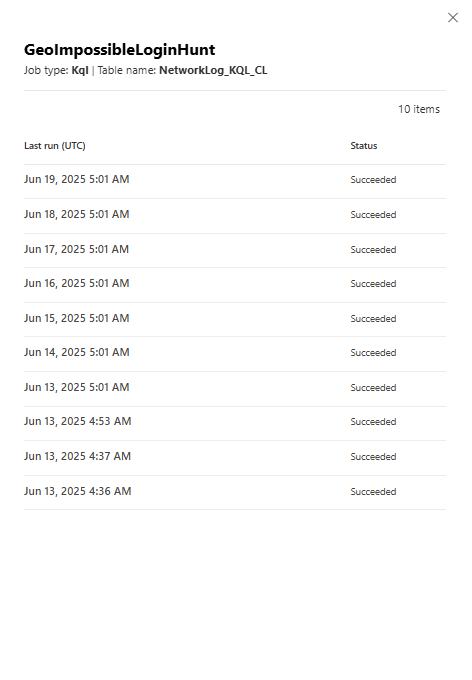Select the Jun 13, 2025 4:36 AM run
This screenshot has width=472, height=680.
point(235,493)
